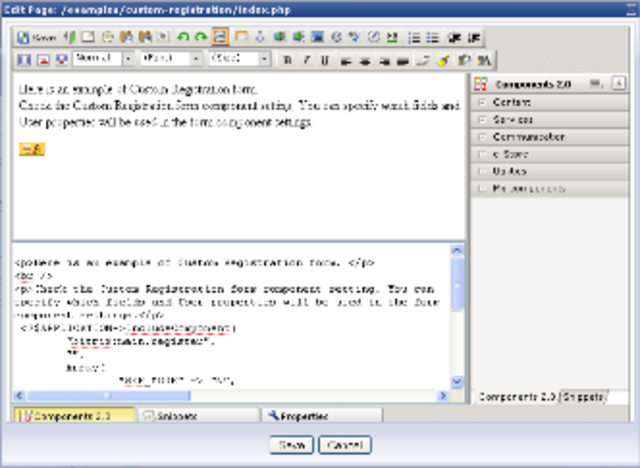Screen dimensions: 640x468
Task: Expand the Services components section
Action: (x=482, y=120)
